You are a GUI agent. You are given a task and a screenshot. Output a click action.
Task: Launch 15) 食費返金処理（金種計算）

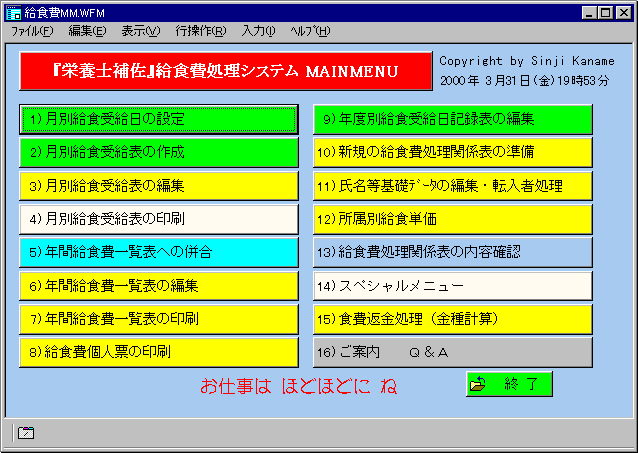453,319
